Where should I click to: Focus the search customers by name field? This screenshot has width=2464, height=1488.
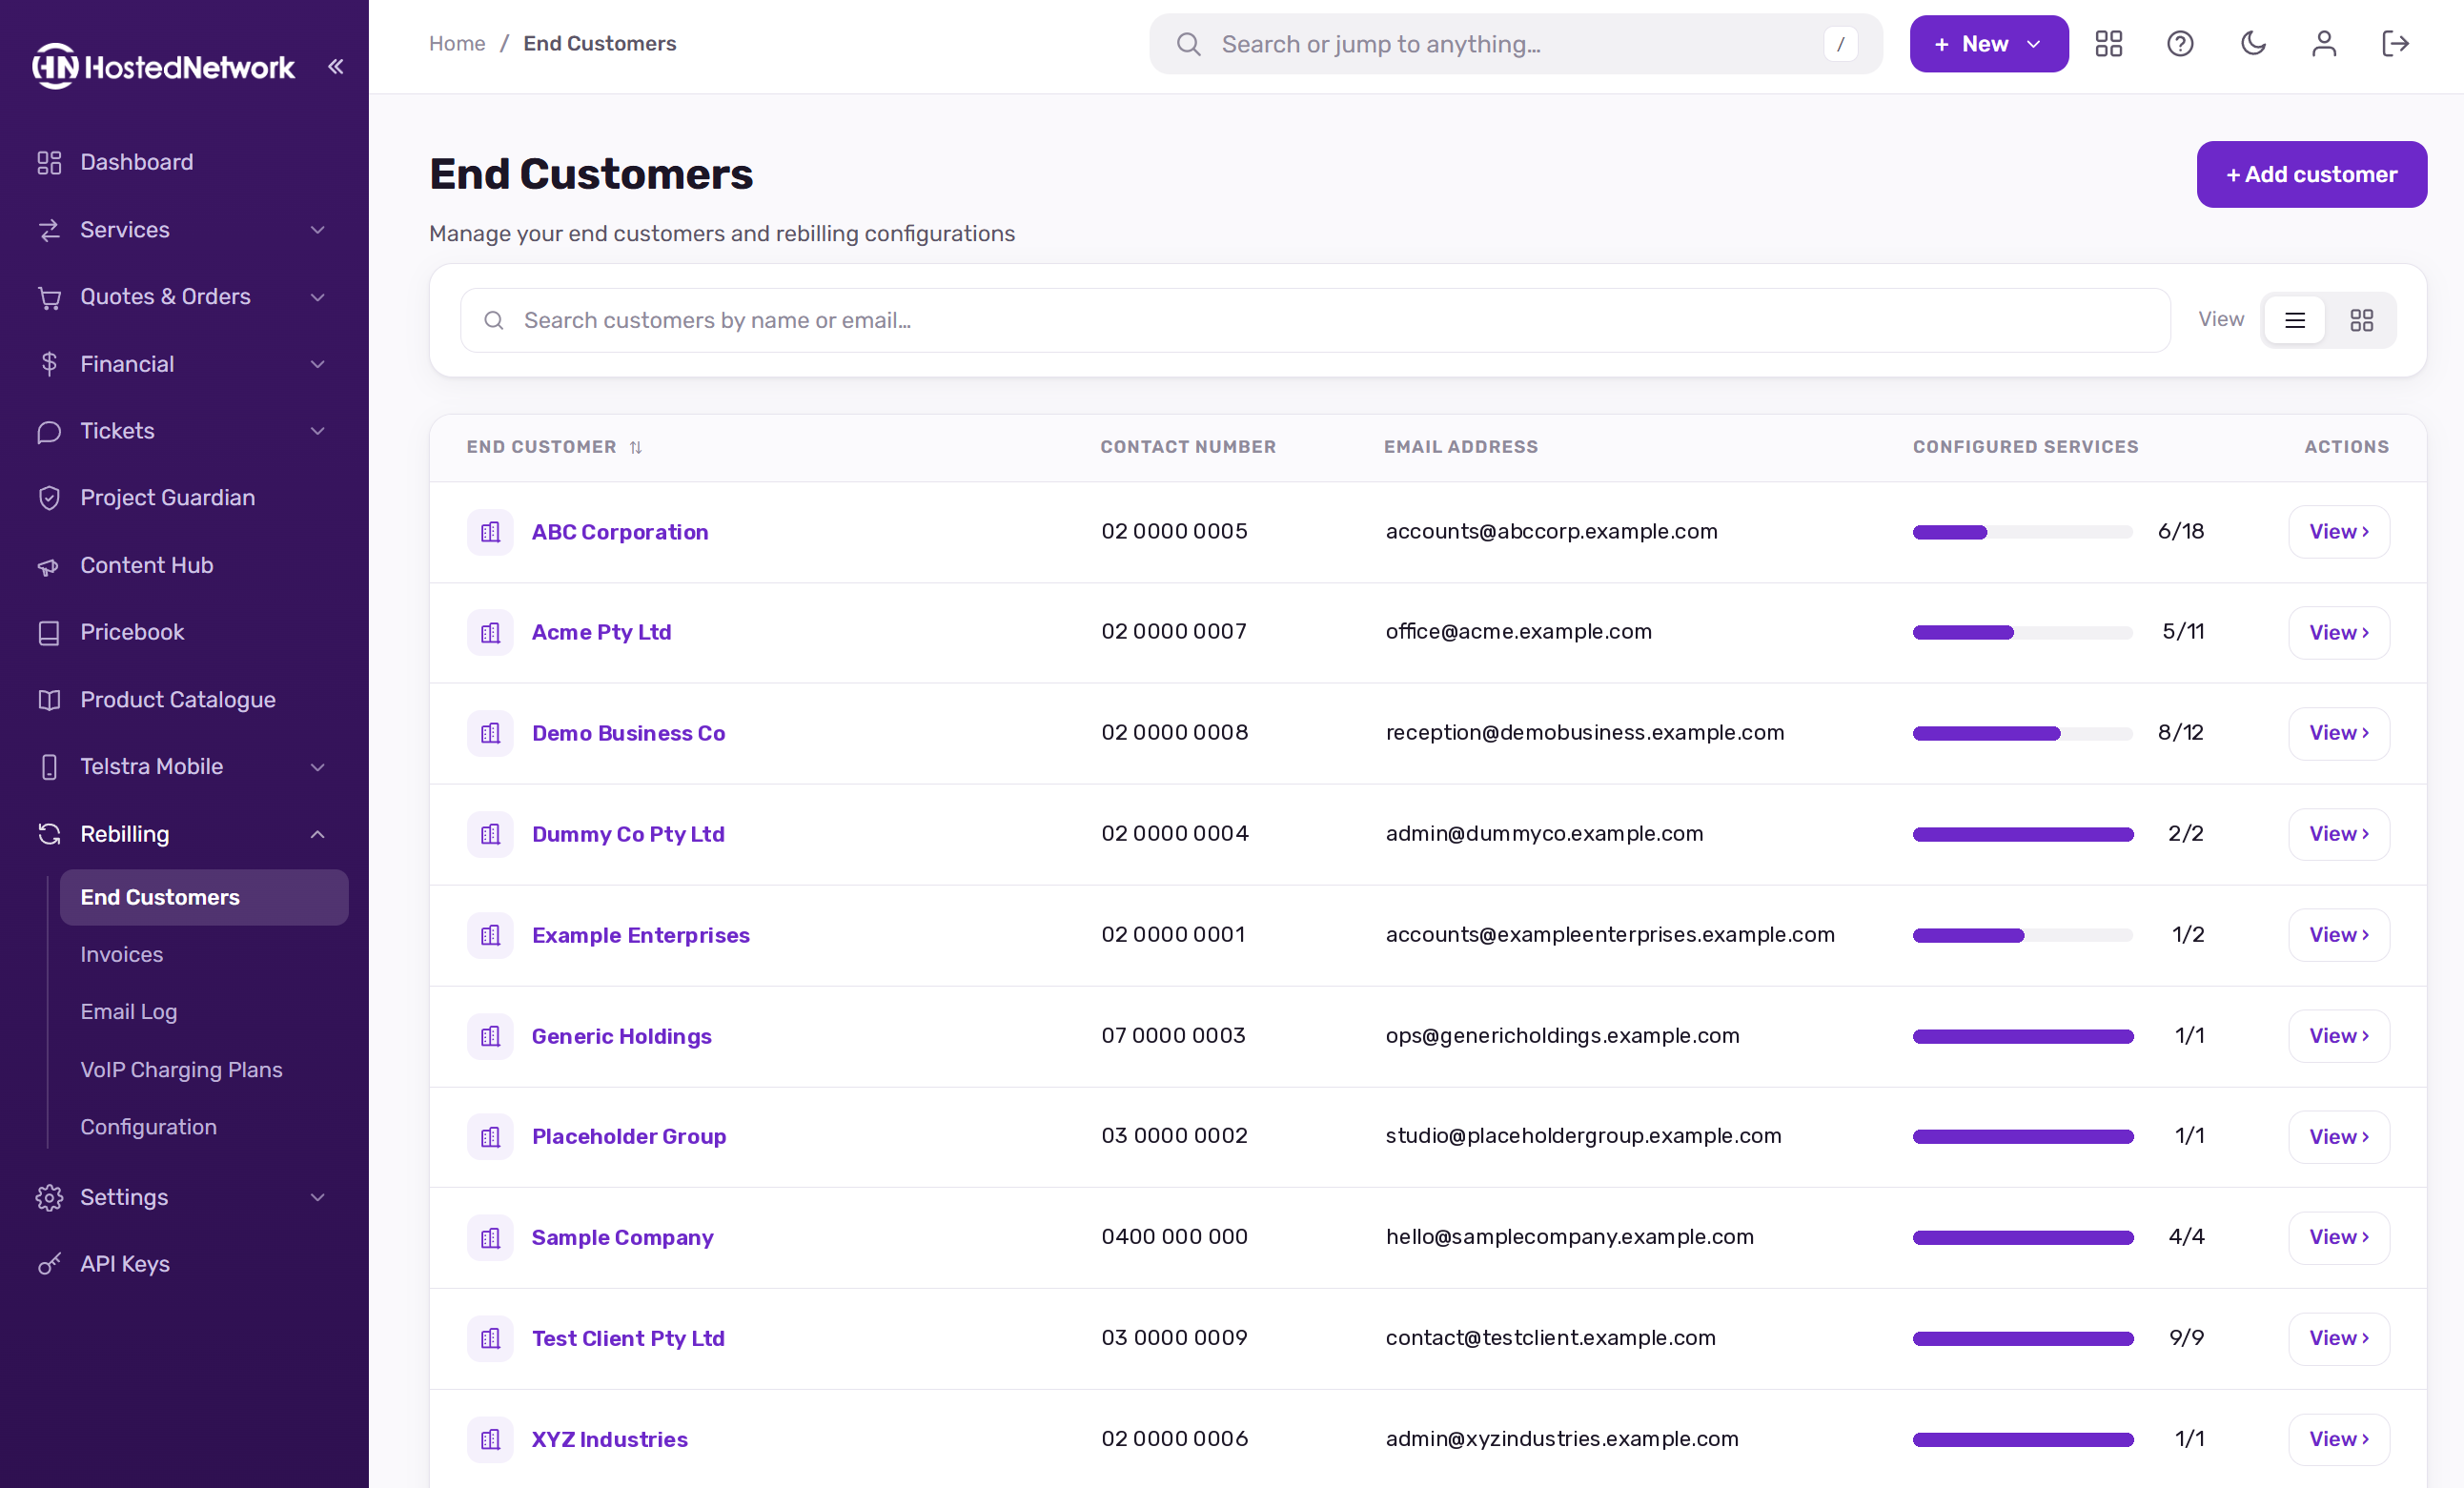(1315, 320)
